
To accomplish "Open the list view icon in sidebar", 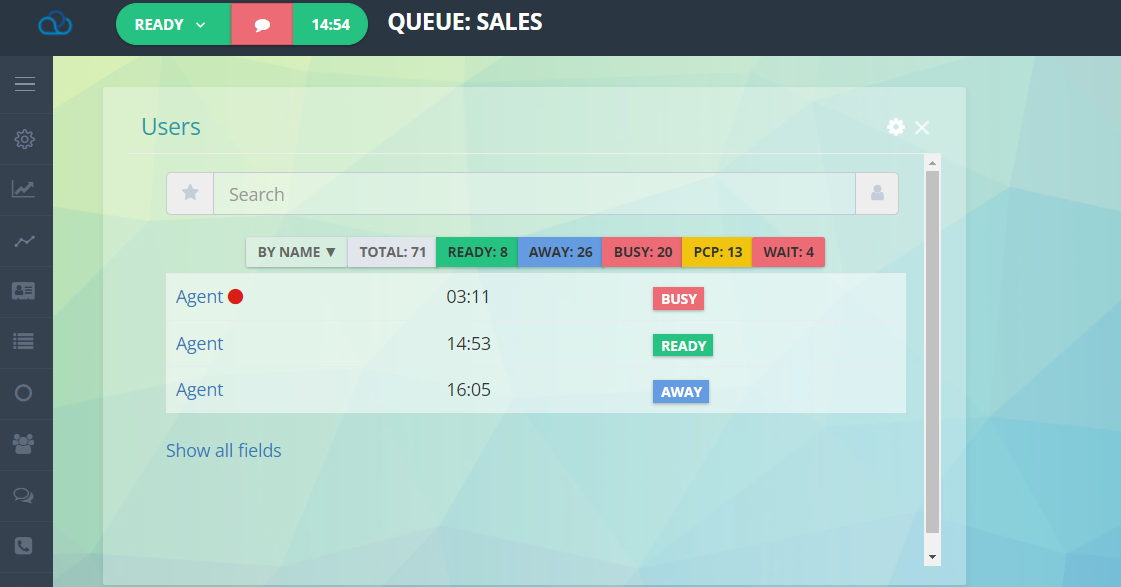I will pos(24,341).
